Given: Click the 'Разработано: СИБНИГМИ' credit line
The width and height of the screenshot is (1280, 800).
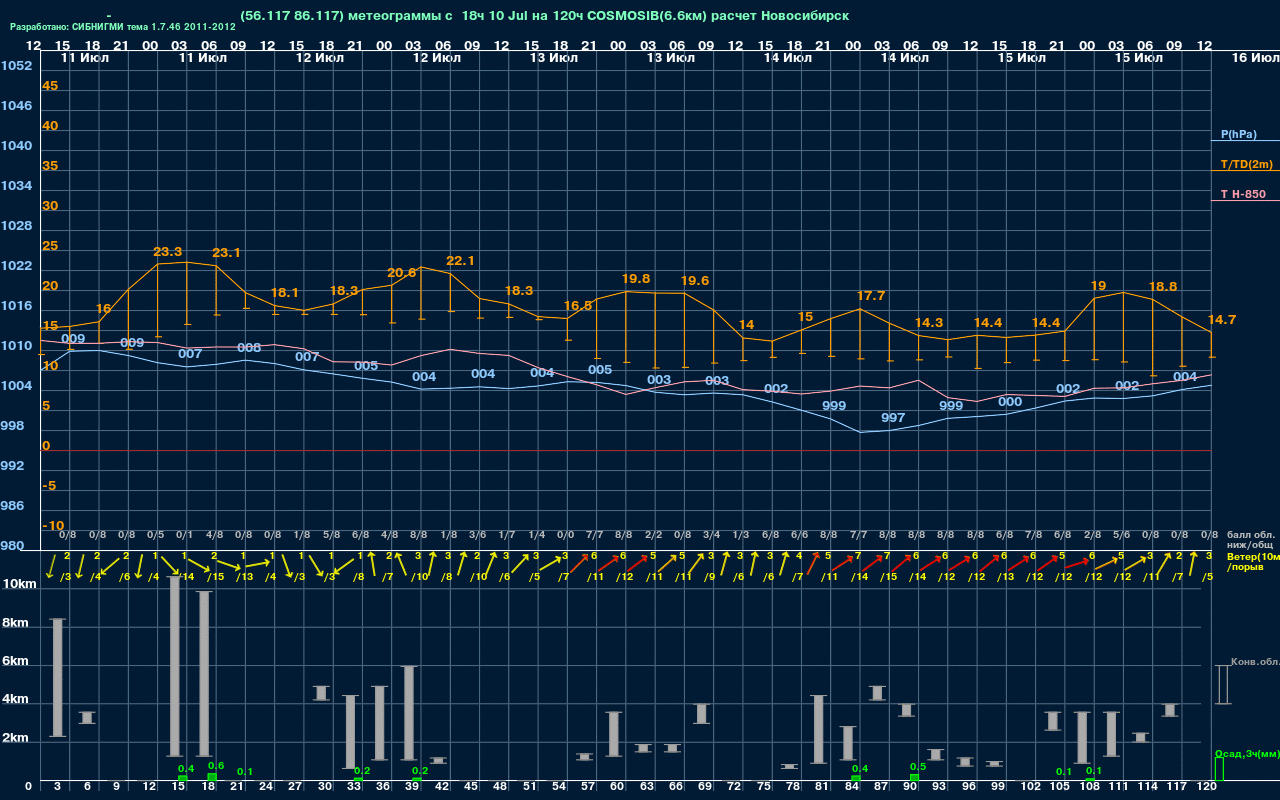Looking at the screenshot, I should pyautogui.click(x=123, y=27).
